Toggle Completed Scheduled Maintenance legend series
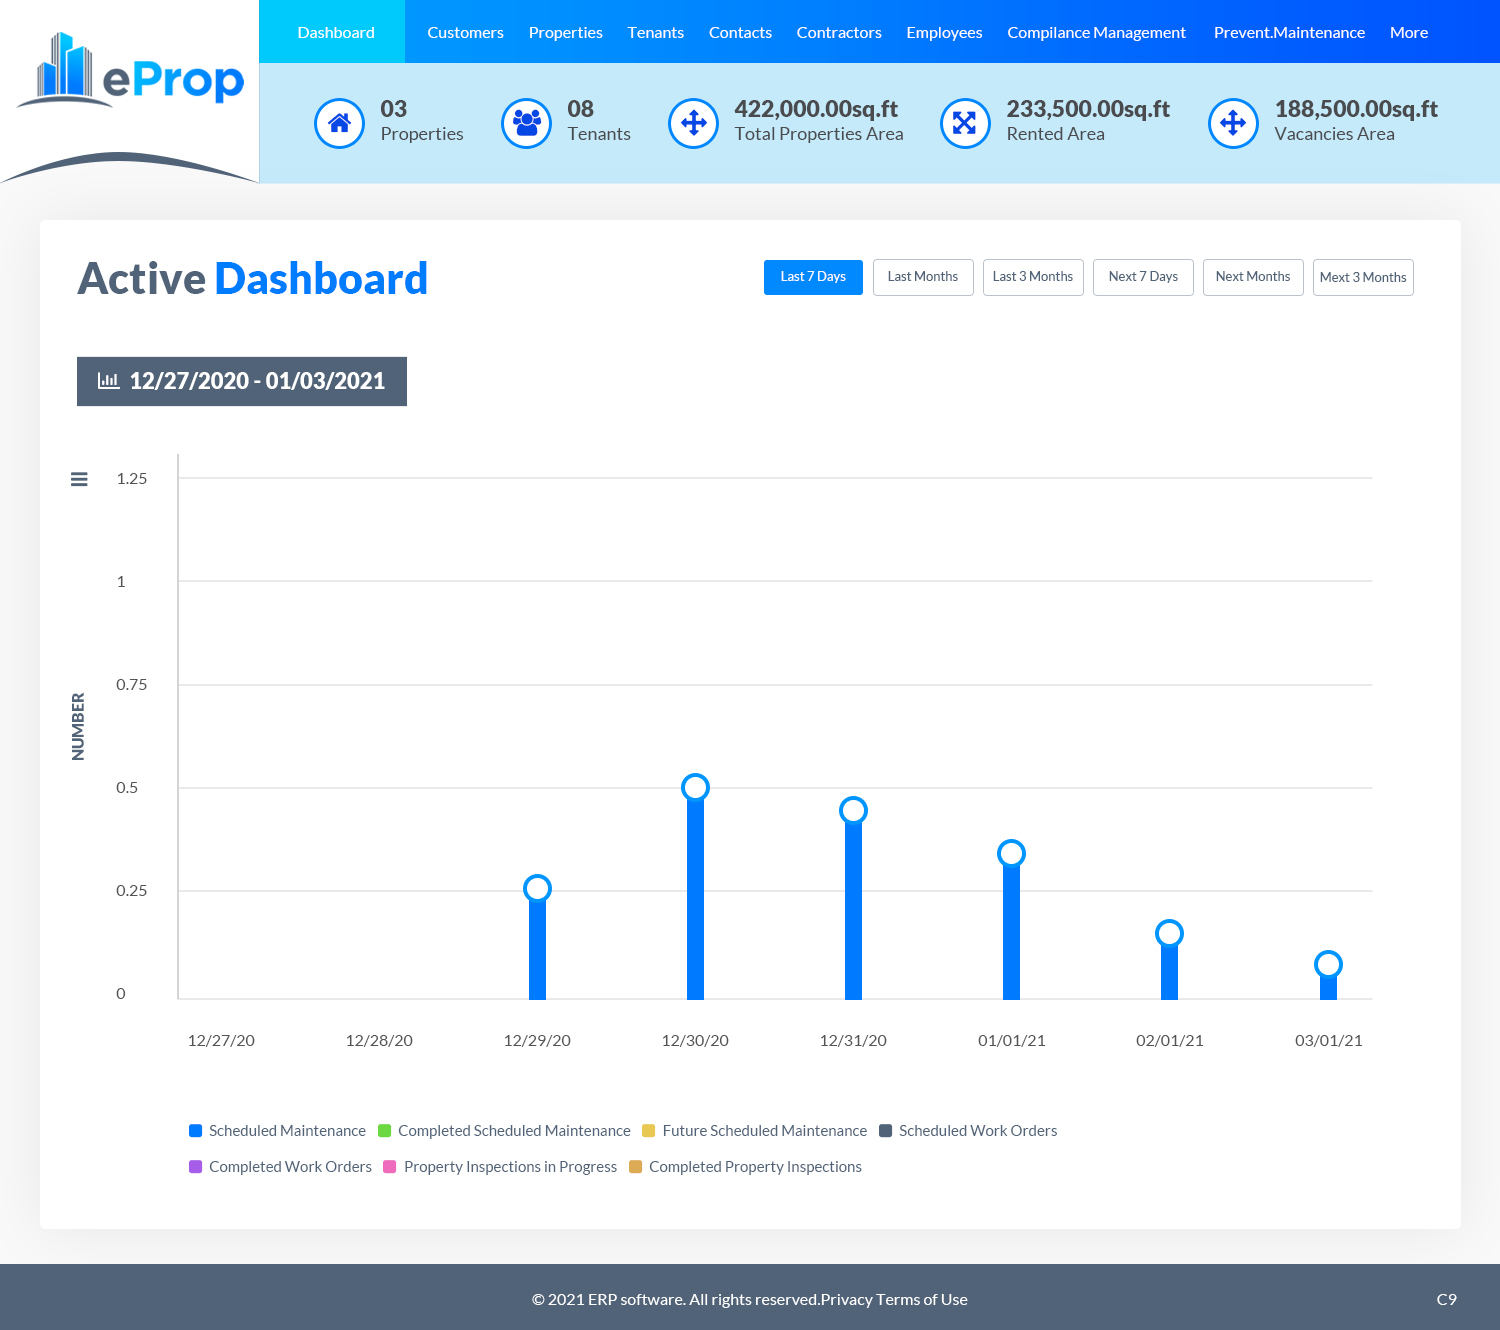Image resolution: width=1500 pixels, height=1330 pixels. point(505,1131)
